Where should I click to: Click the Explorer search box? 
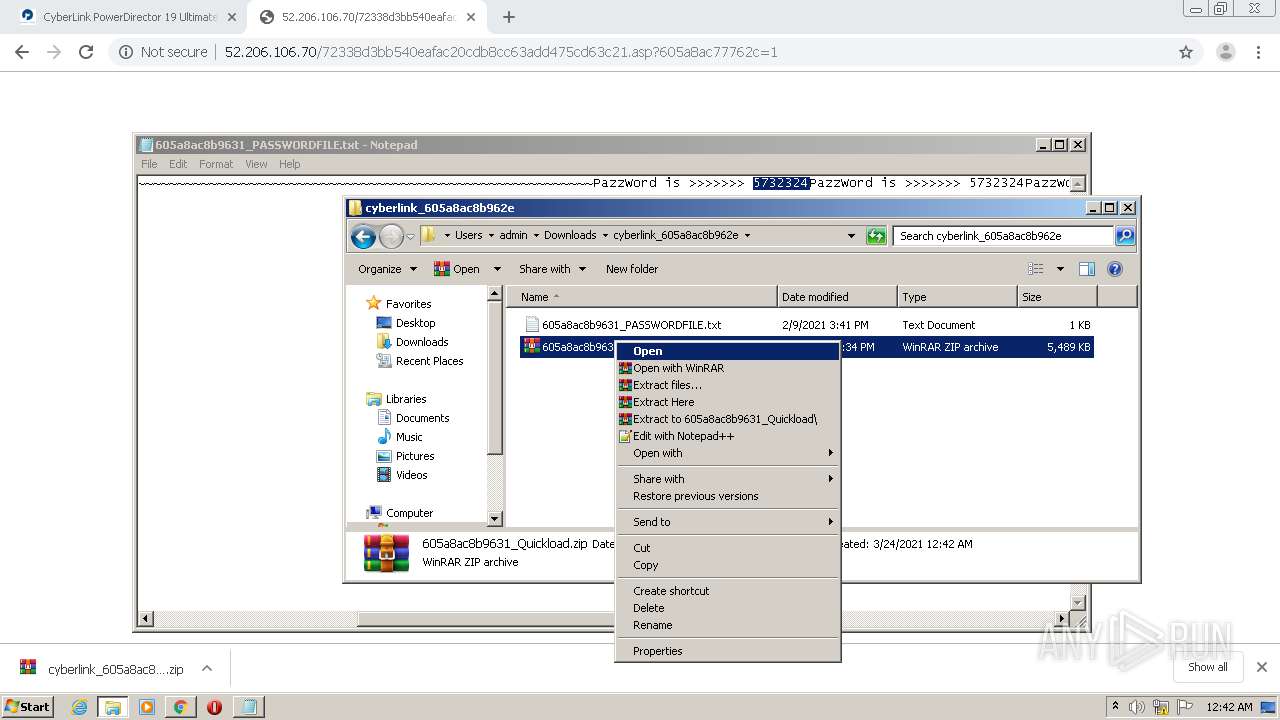point(1003,236)
